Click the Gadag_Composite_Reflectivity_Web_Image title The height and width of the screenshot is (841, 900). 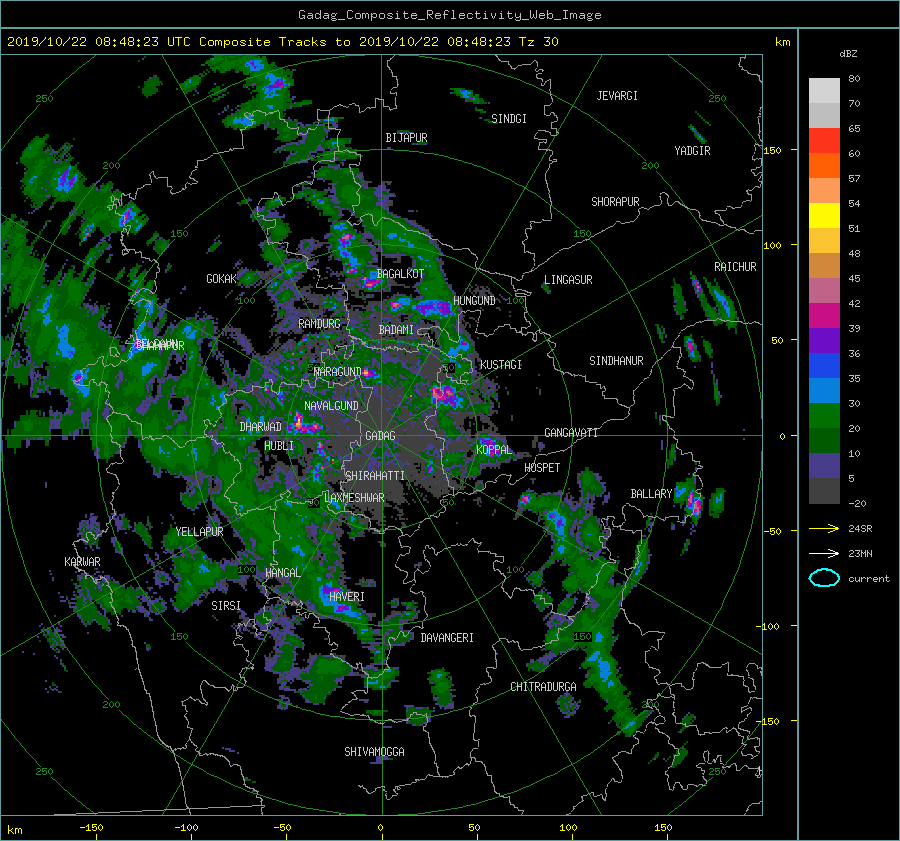449,15
